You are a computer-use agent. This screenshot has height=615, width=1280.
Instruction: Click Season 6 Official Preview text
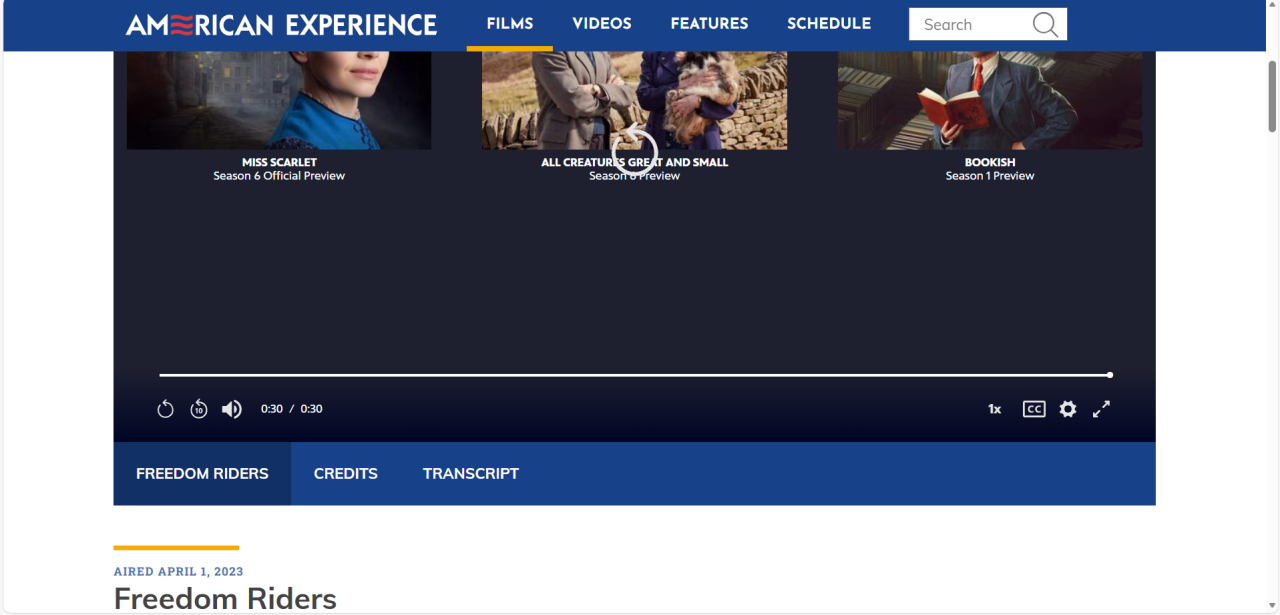coord(279,176)
